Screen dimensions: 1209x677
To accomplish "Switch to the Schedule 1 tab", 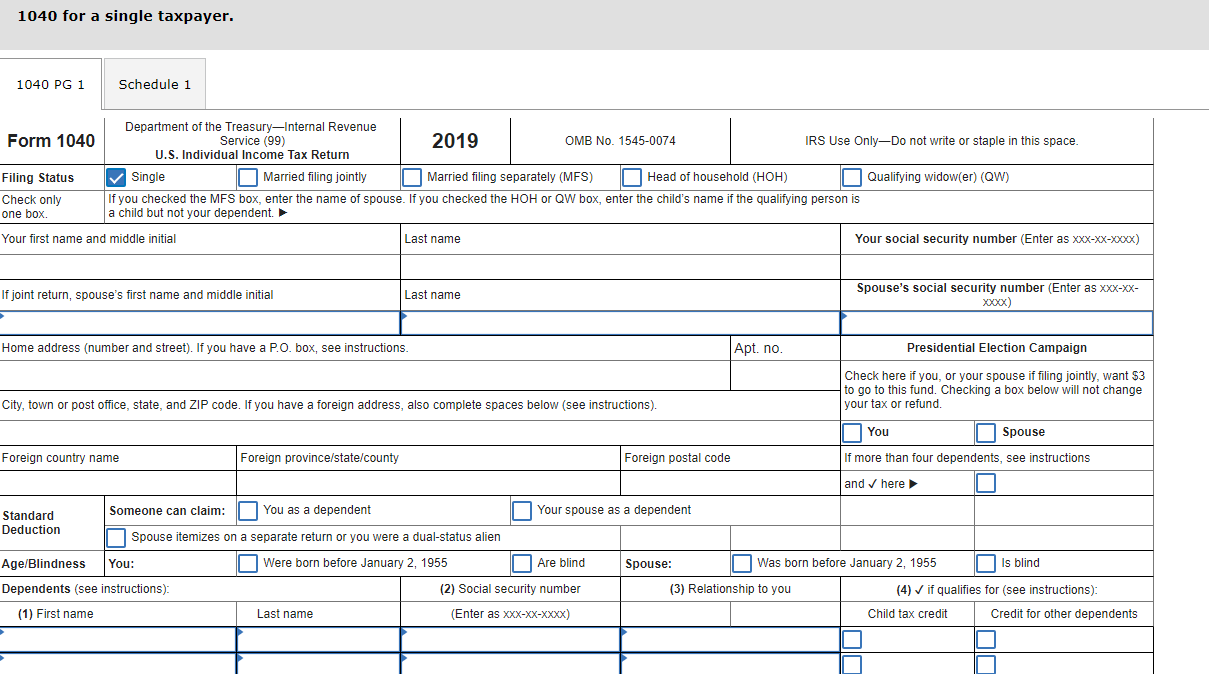I will click(155, 84).
